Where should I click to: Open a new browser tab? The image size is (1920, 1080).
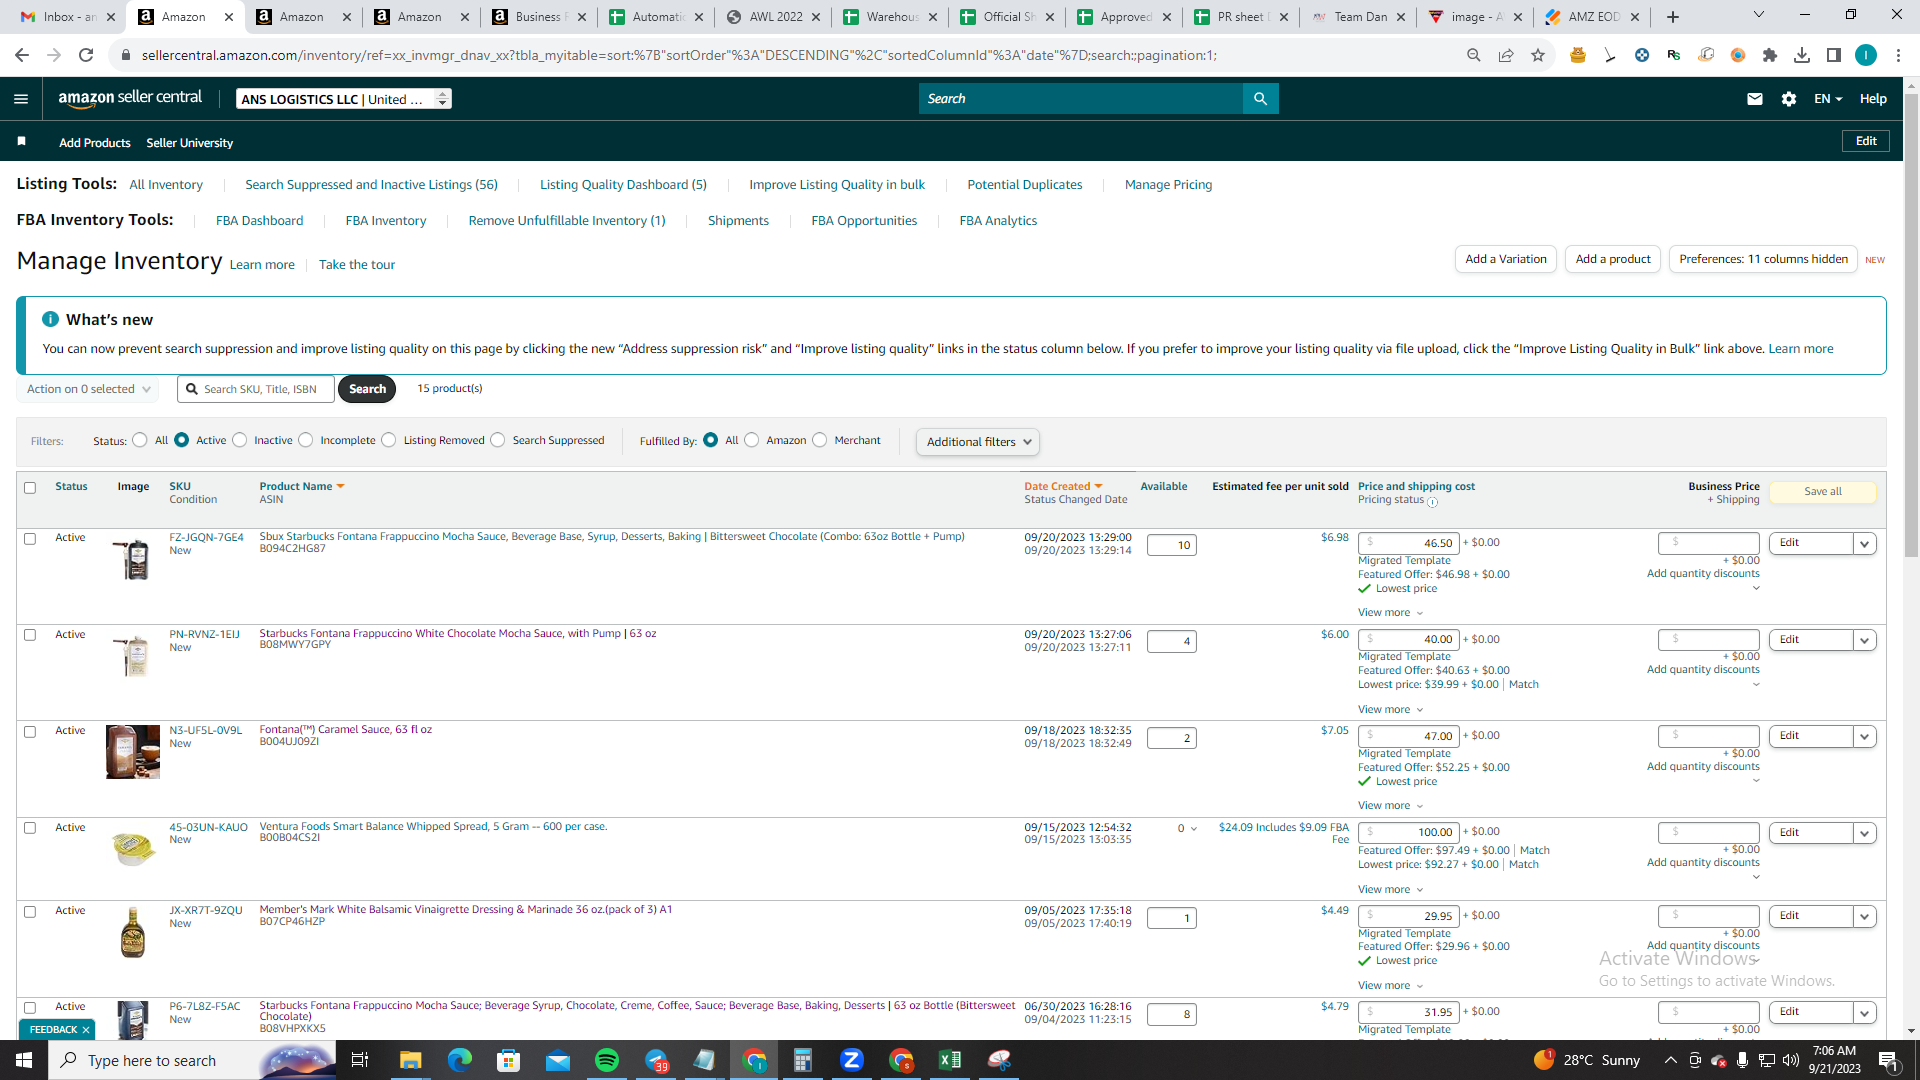tap(1673, 17)
